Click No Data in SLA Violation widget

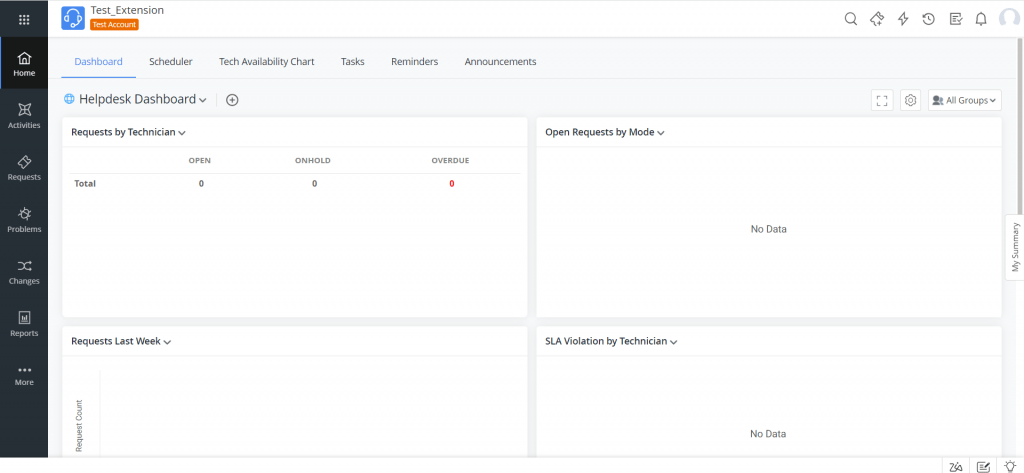click(x=769, y=434)
